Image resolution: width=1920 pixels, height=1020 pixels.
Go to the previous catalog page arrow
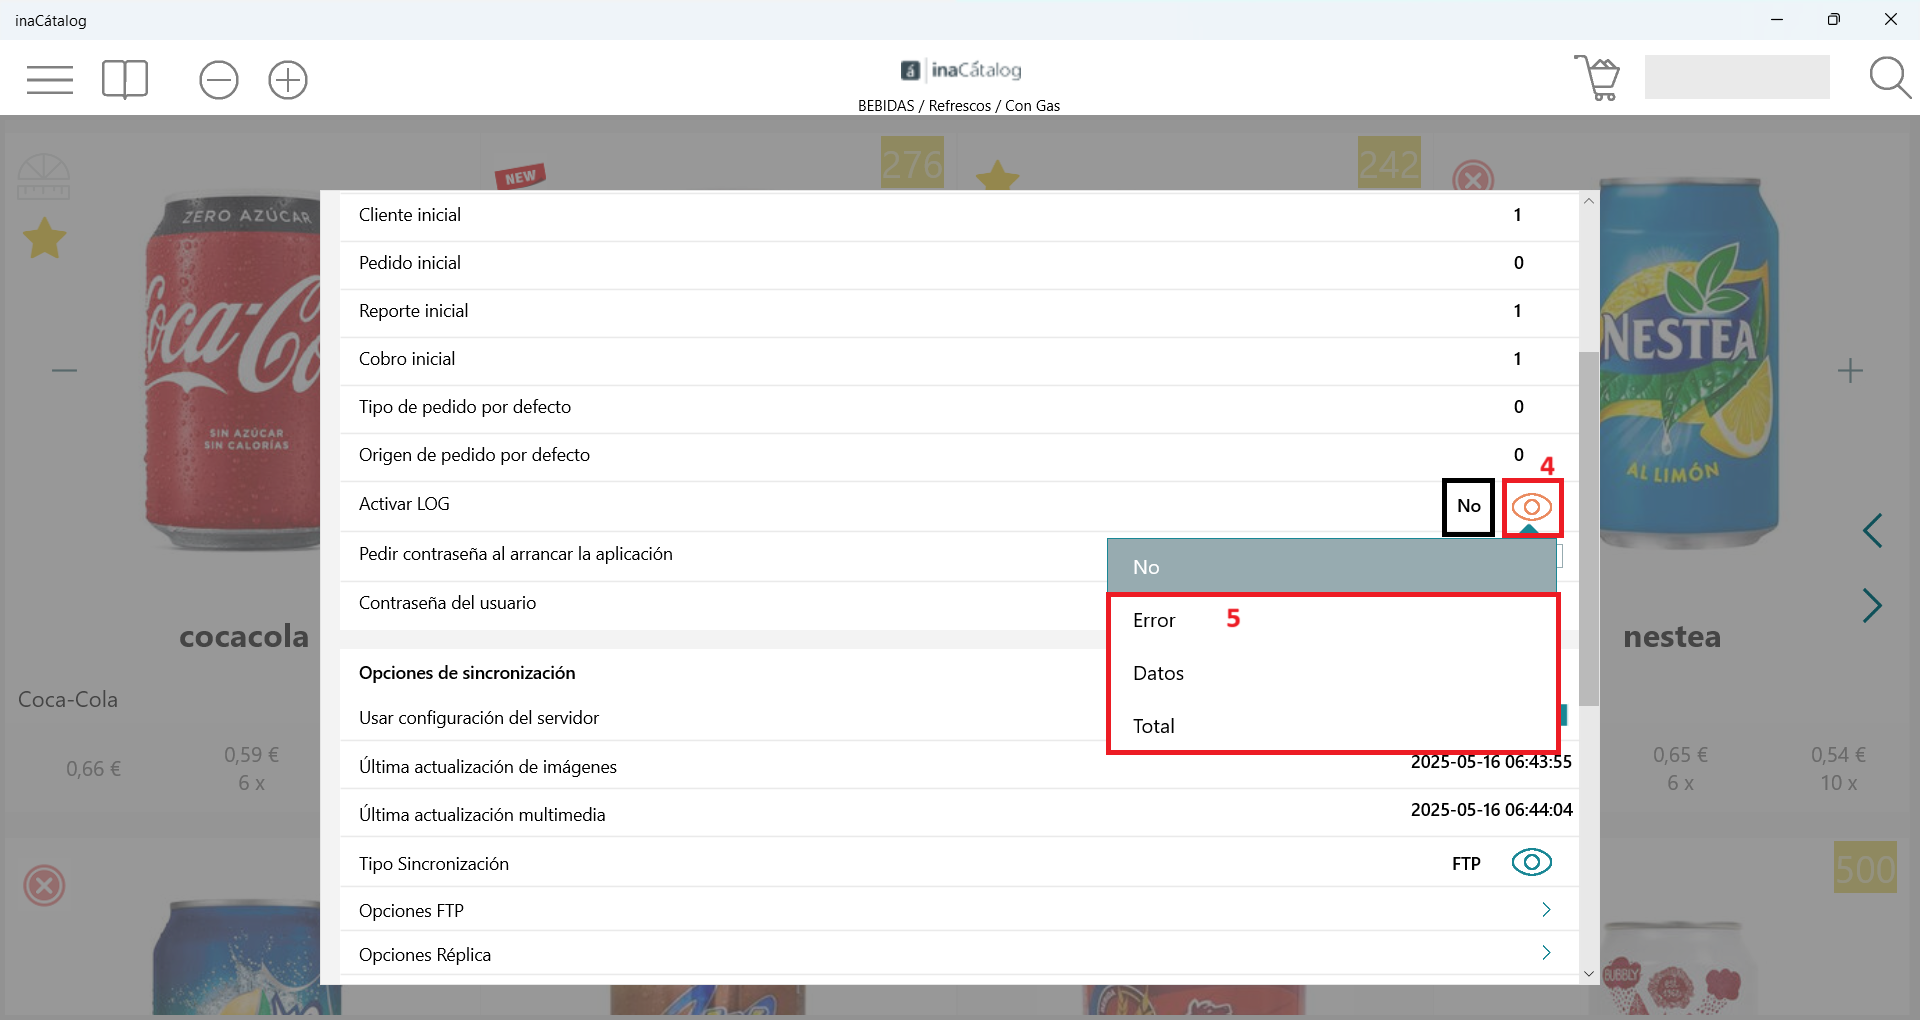coord(1873,531)
